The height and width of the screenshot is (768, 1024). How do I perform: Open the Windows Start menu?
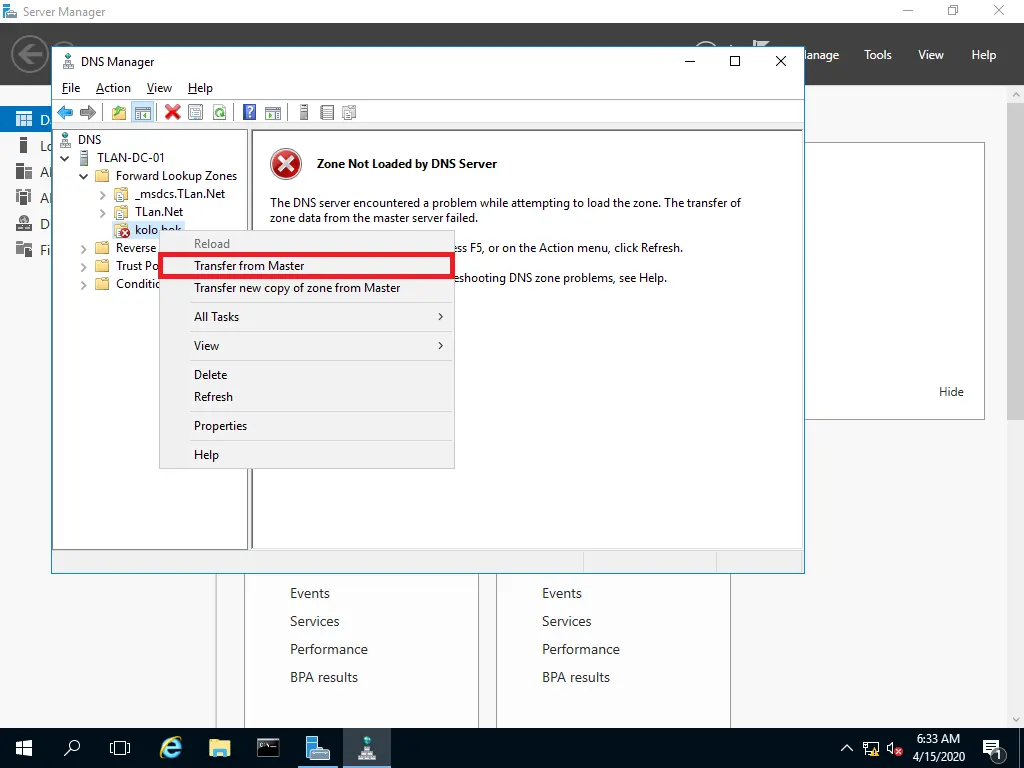pos(24,748)
